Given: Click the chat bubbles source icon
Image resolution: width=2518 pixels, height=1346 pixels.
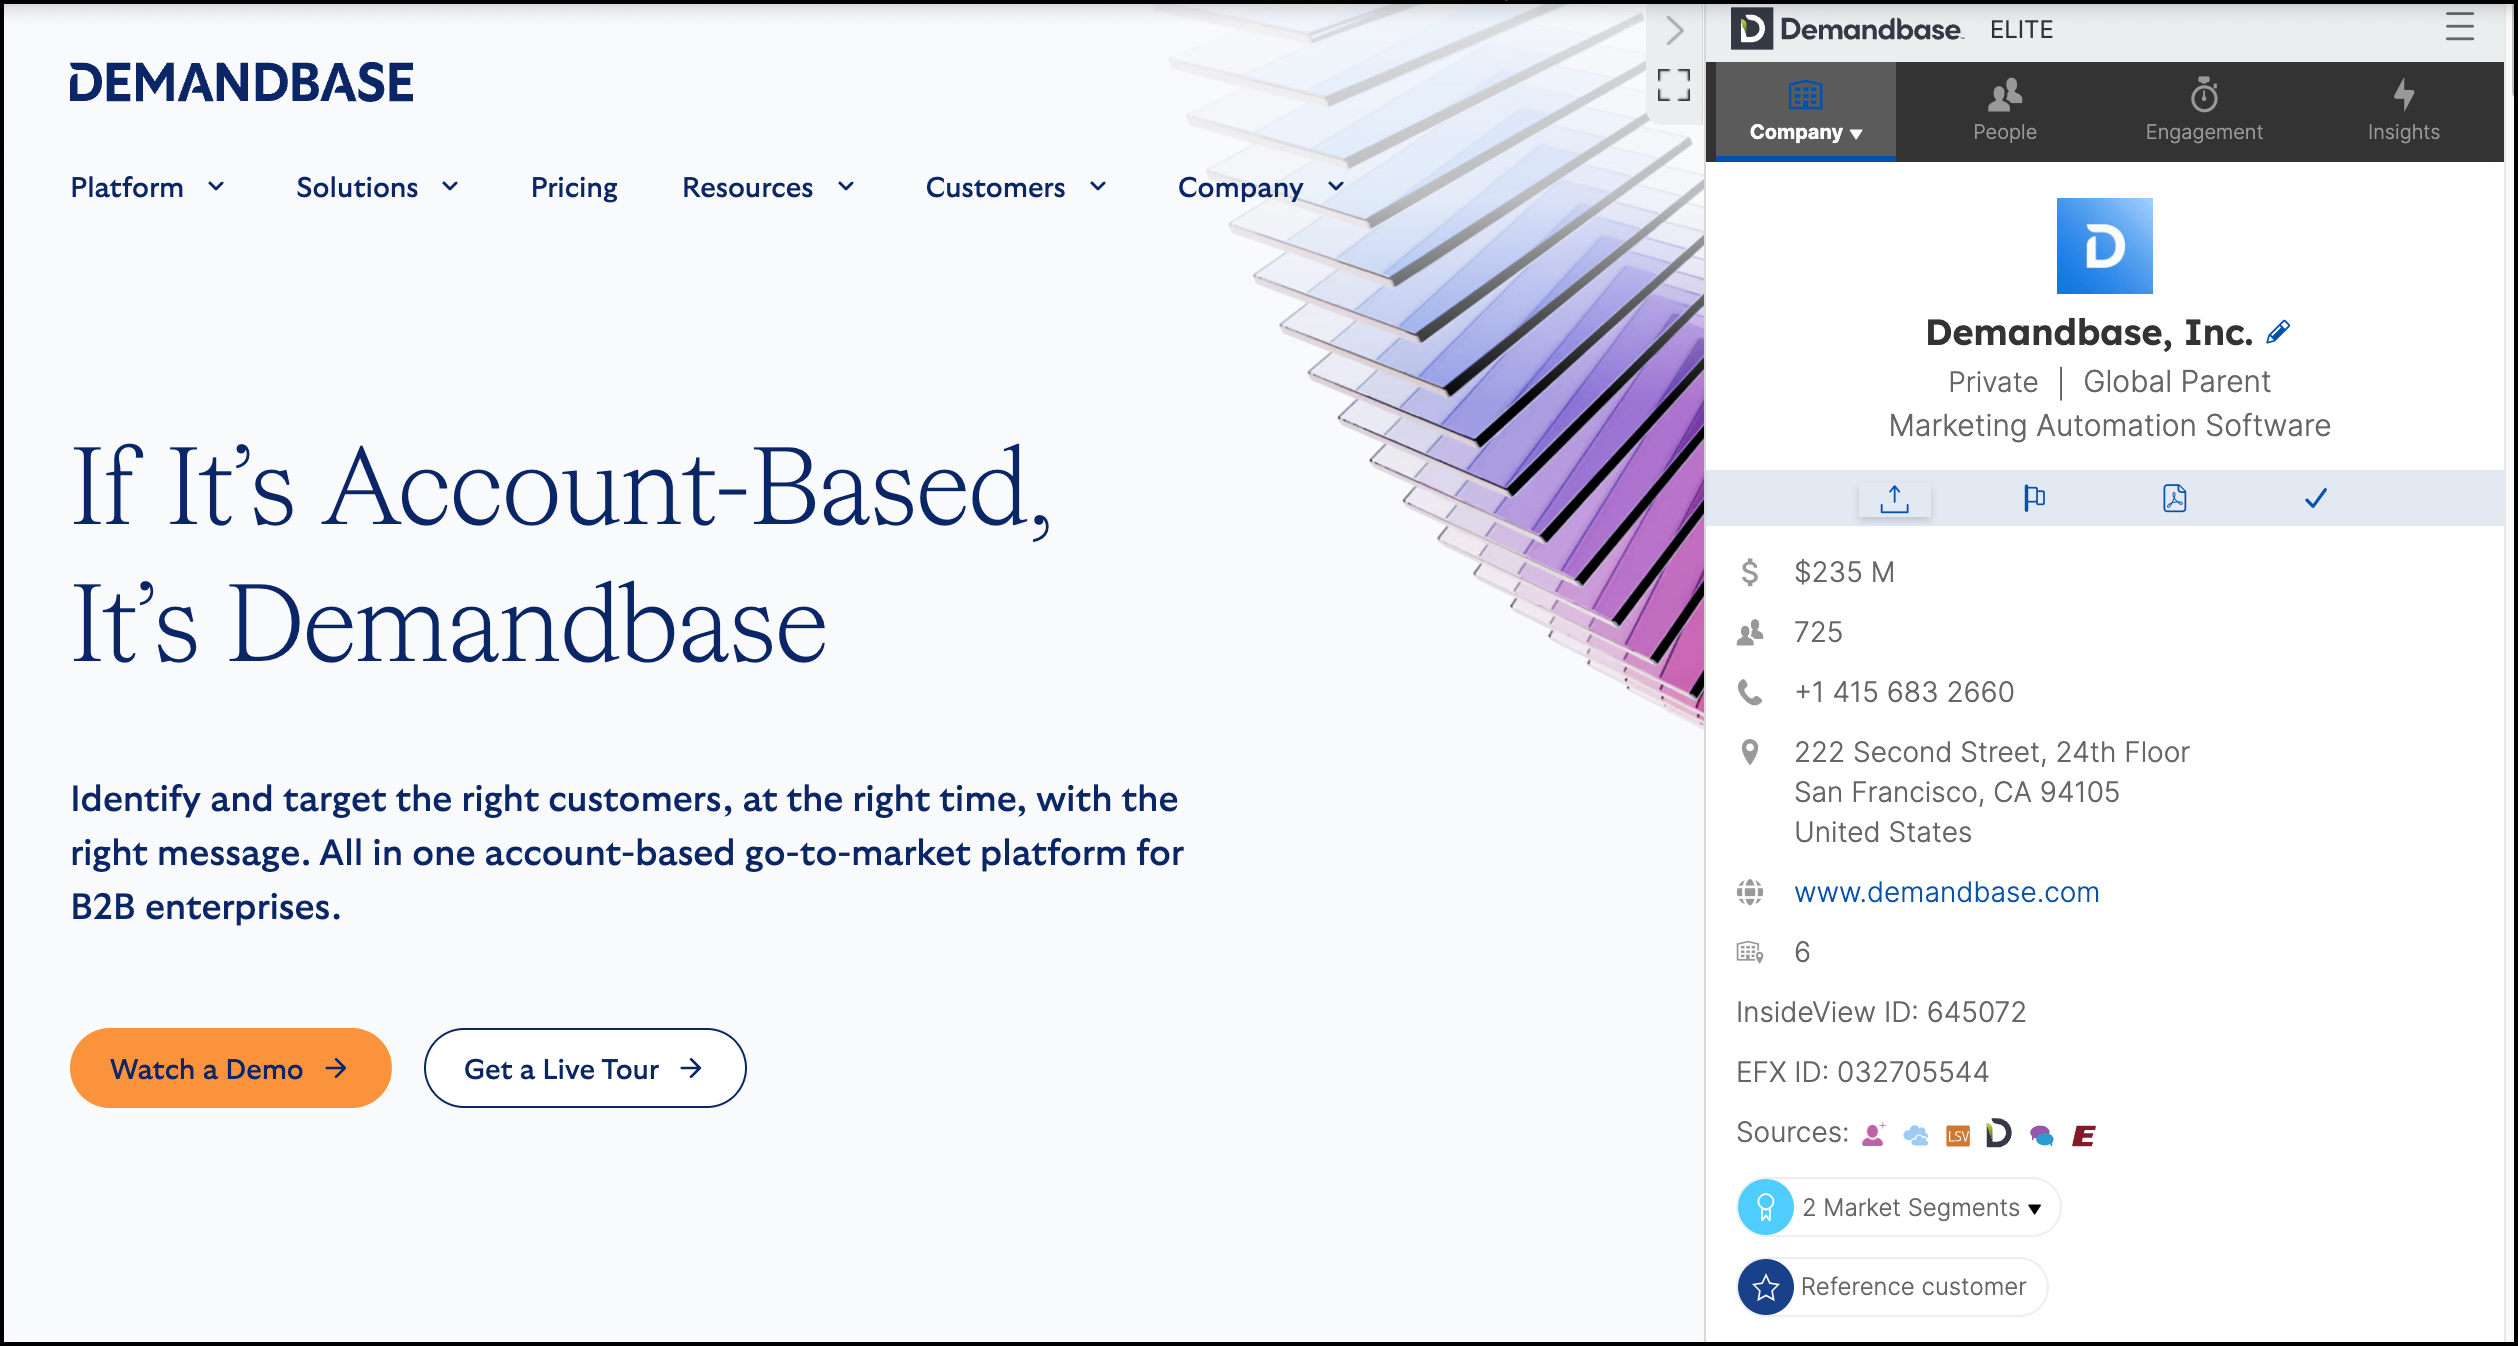Looking at the screenshot, I should [2042, 1135].
